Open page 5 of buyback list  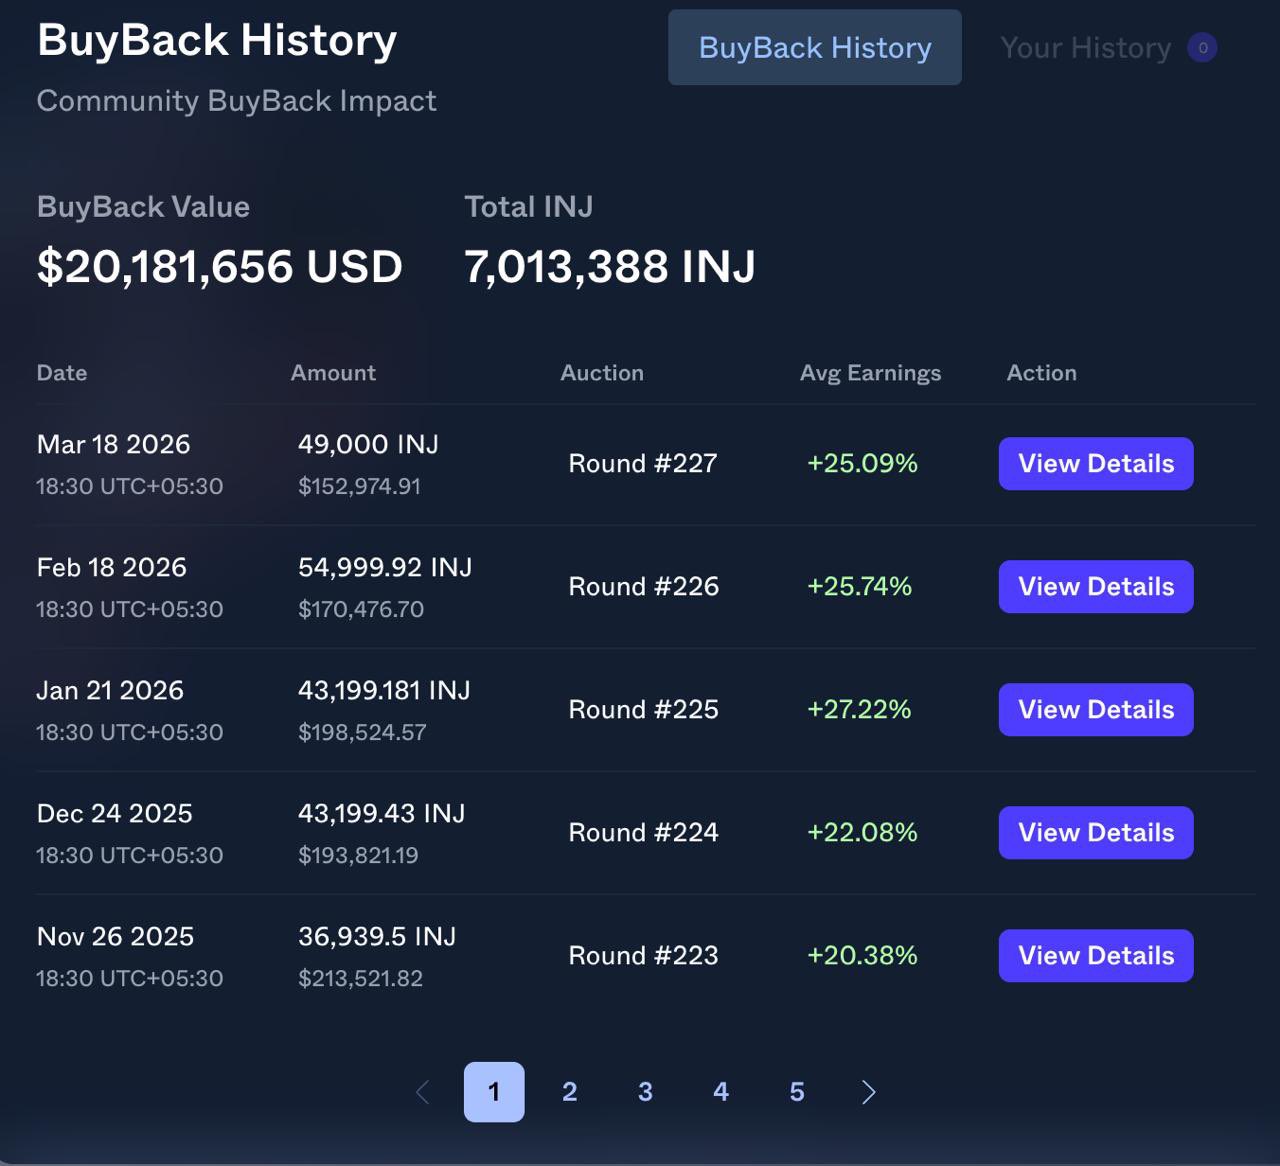797,1092
